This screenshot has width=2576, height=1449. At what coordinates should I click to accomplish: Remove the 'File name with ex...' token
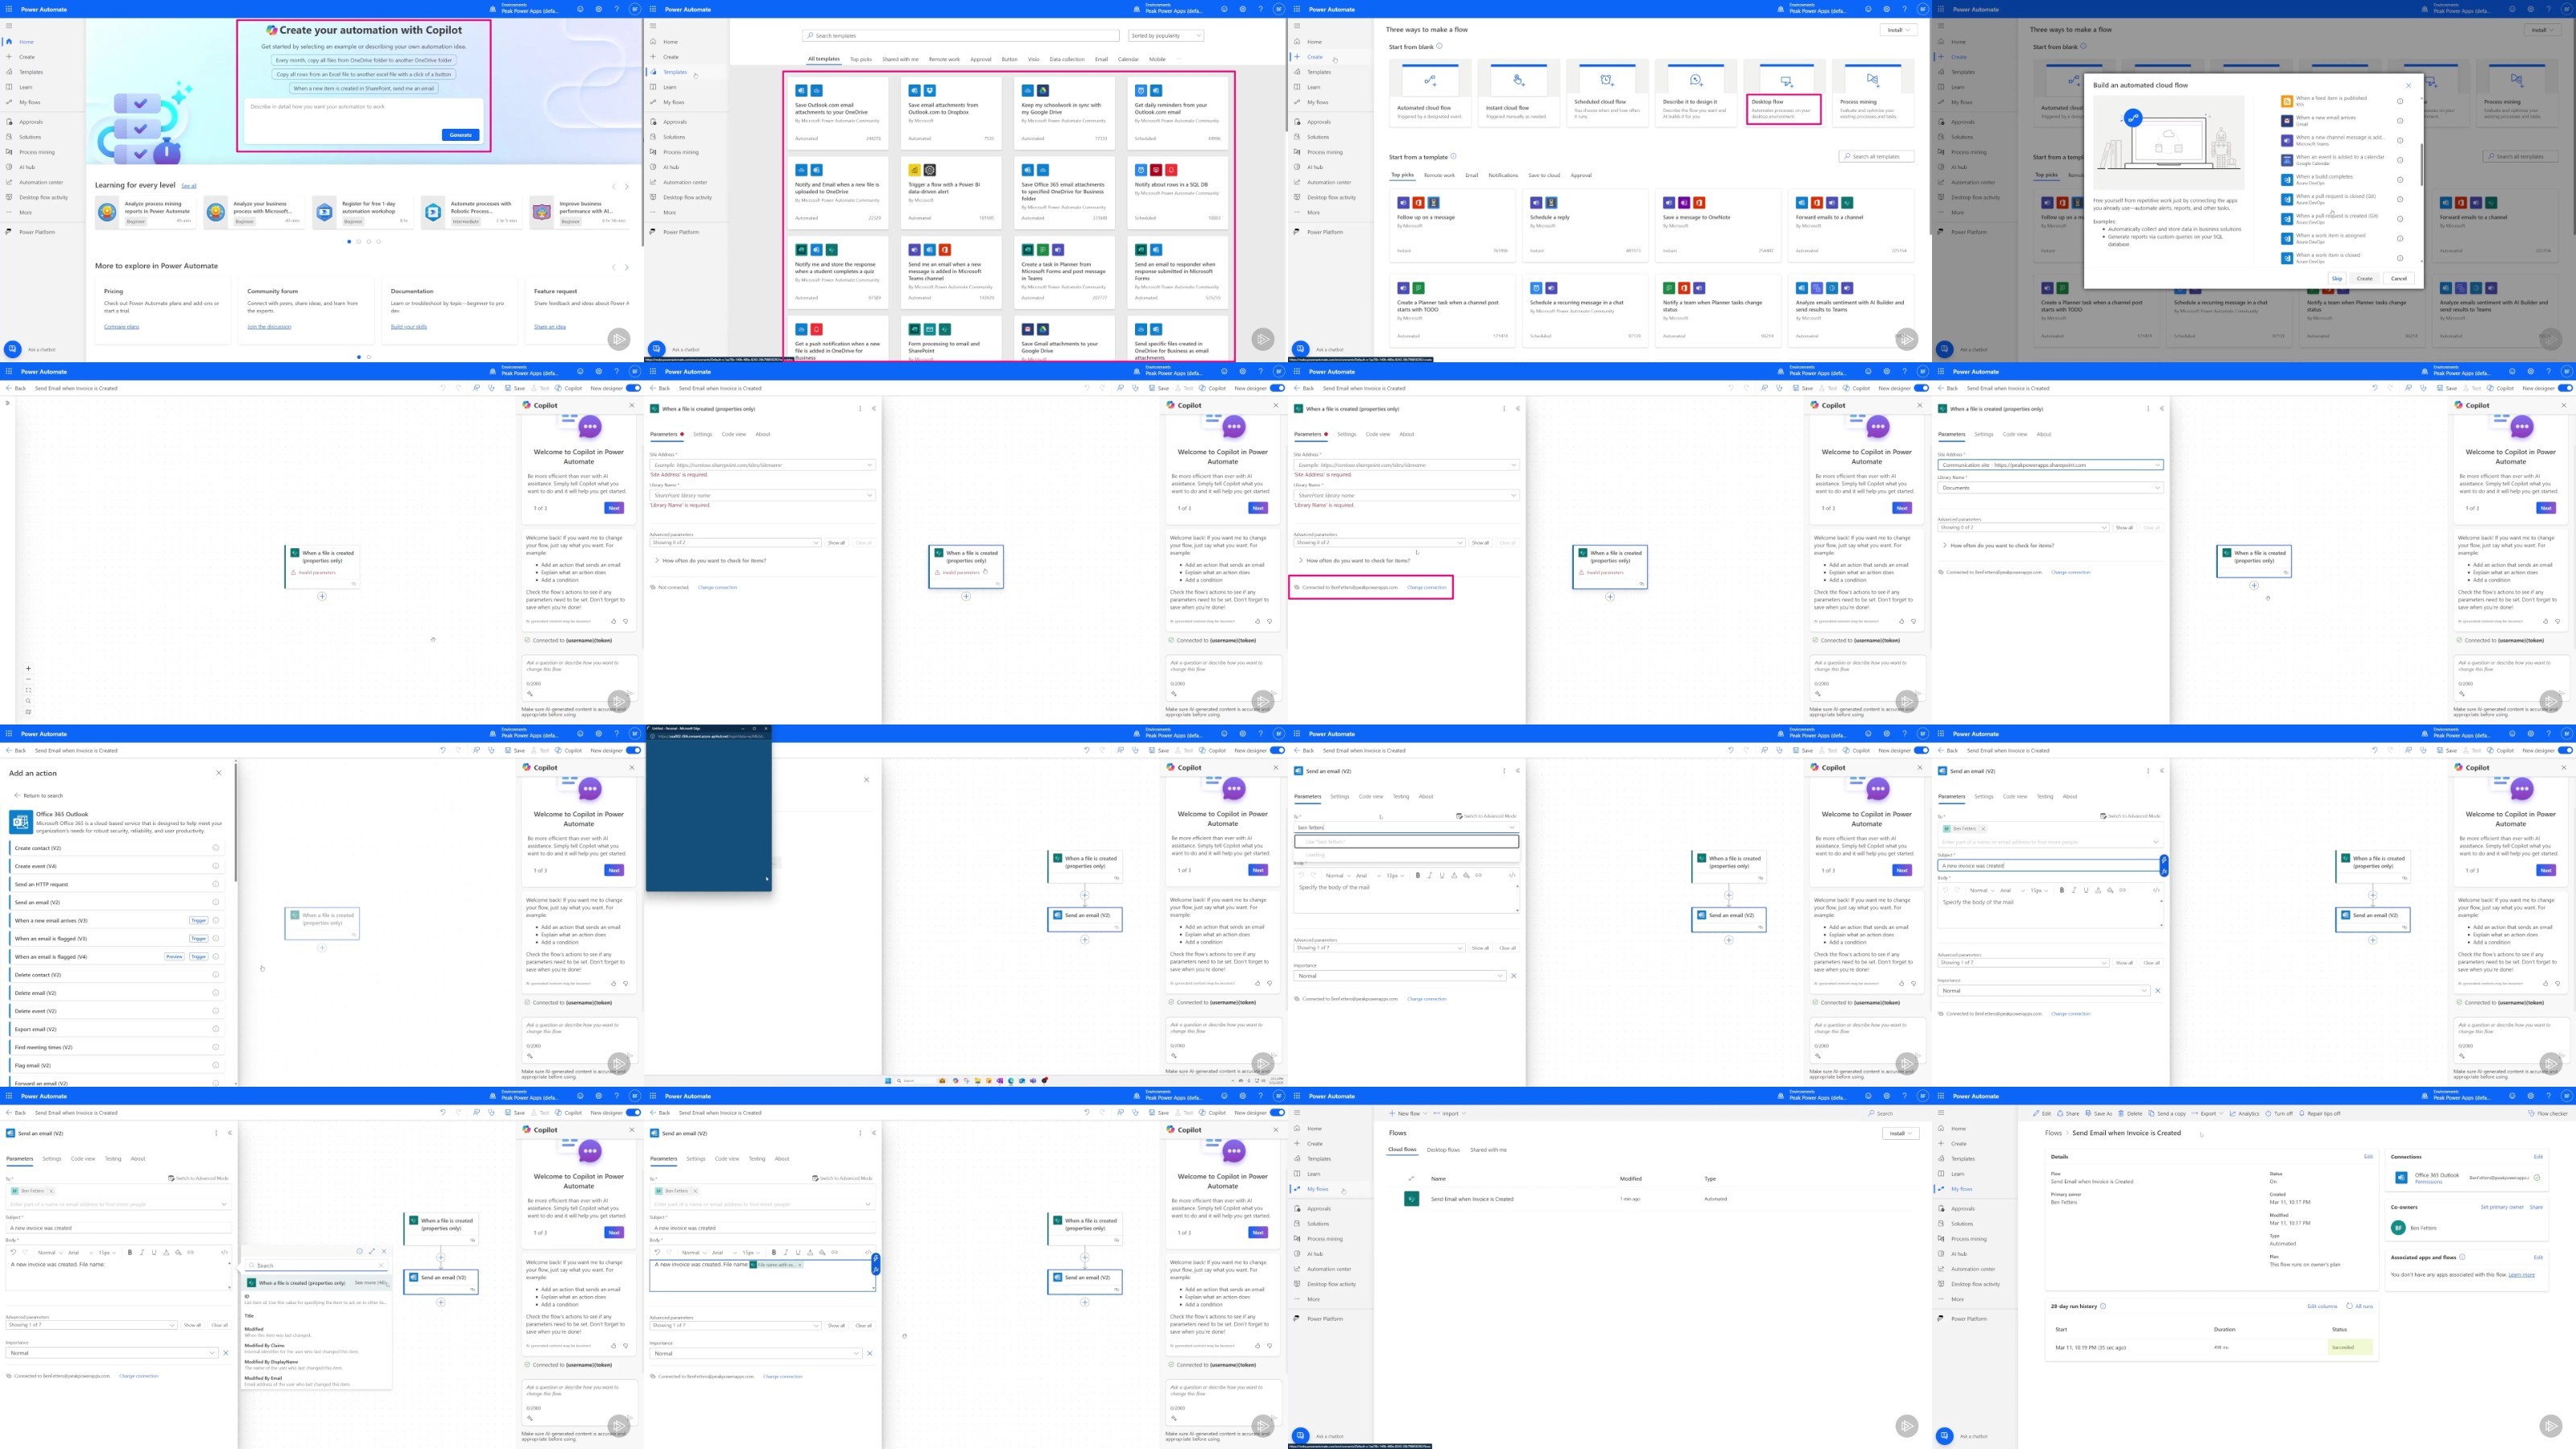(x=800, y=1265)
